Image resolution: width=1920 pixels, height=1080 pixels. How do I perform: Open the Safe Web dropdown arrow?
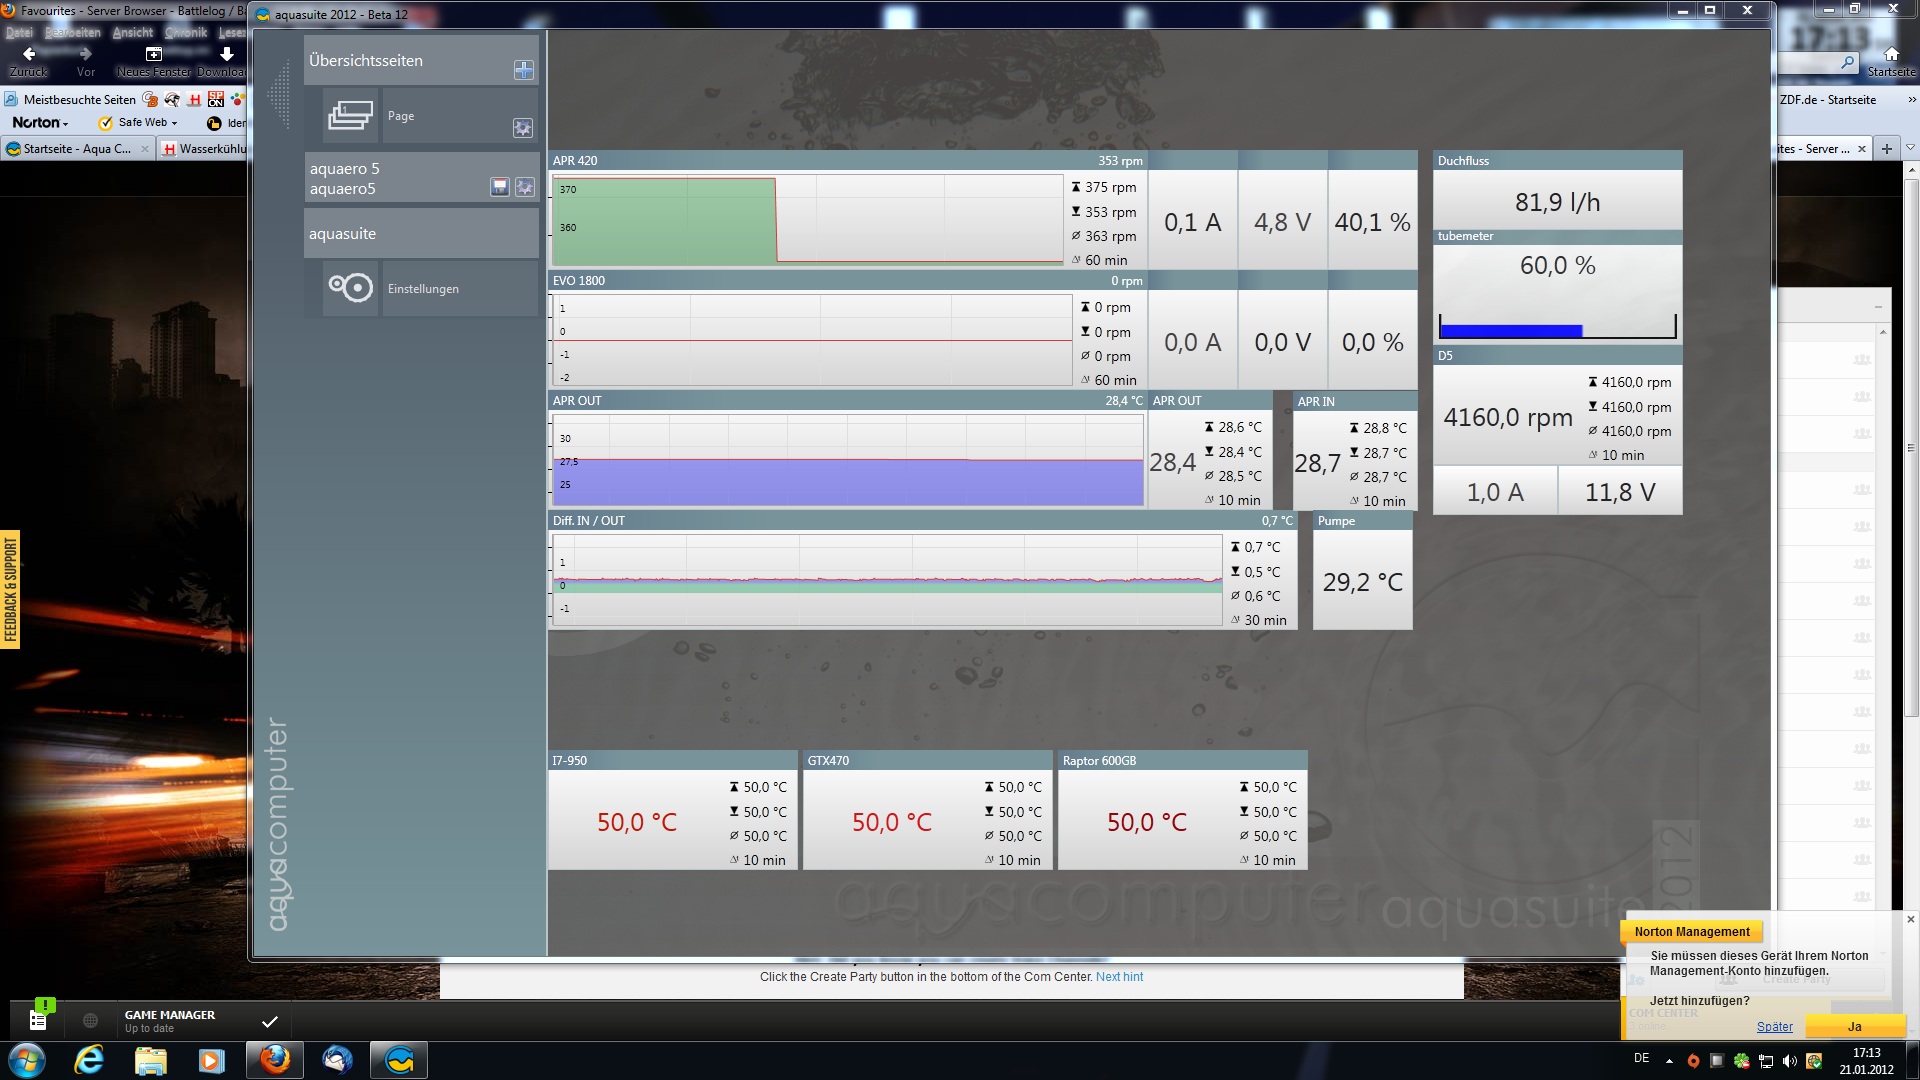pyautogui.click(x=175, y=123)
